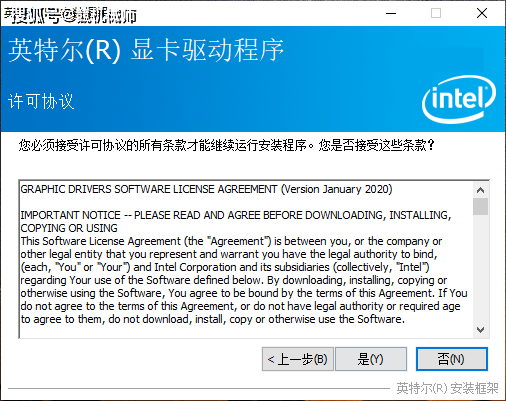Image resolution: width=506 pixels, height=401 pixels.
Task: Click the license scrollbar thumb
Action: [x=480, y=207]
